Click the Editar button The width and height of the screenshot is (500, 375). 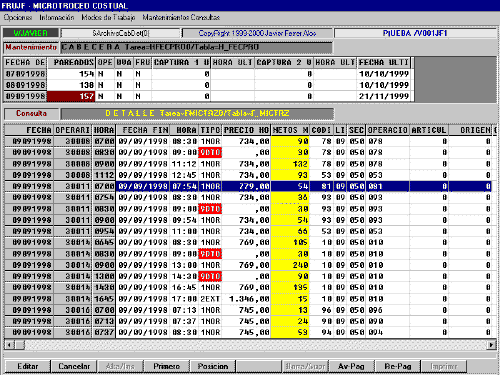[x=28, y=366]
